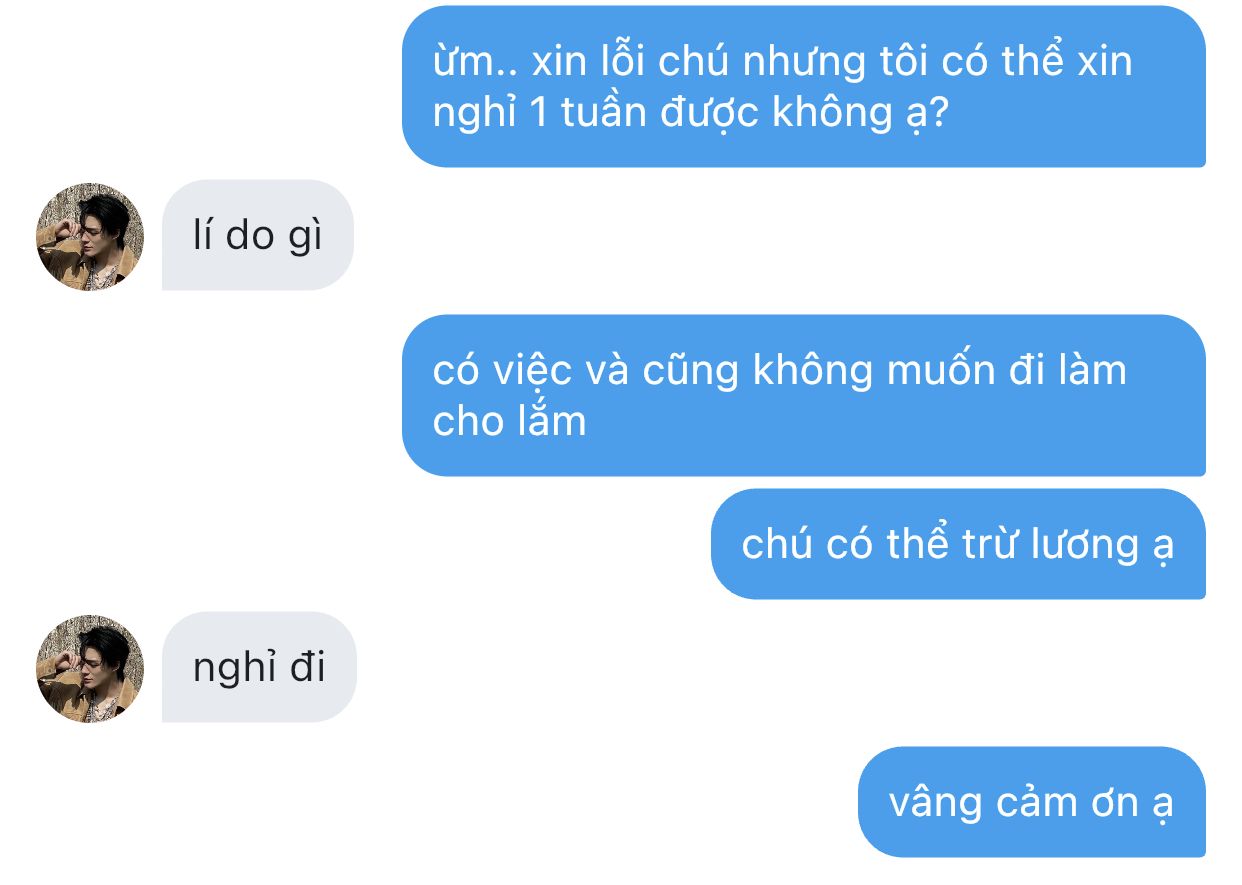Select the gray "lí do gì" message bubble
This screenshot has width=1242, height=885.
(x=258, y=235)
